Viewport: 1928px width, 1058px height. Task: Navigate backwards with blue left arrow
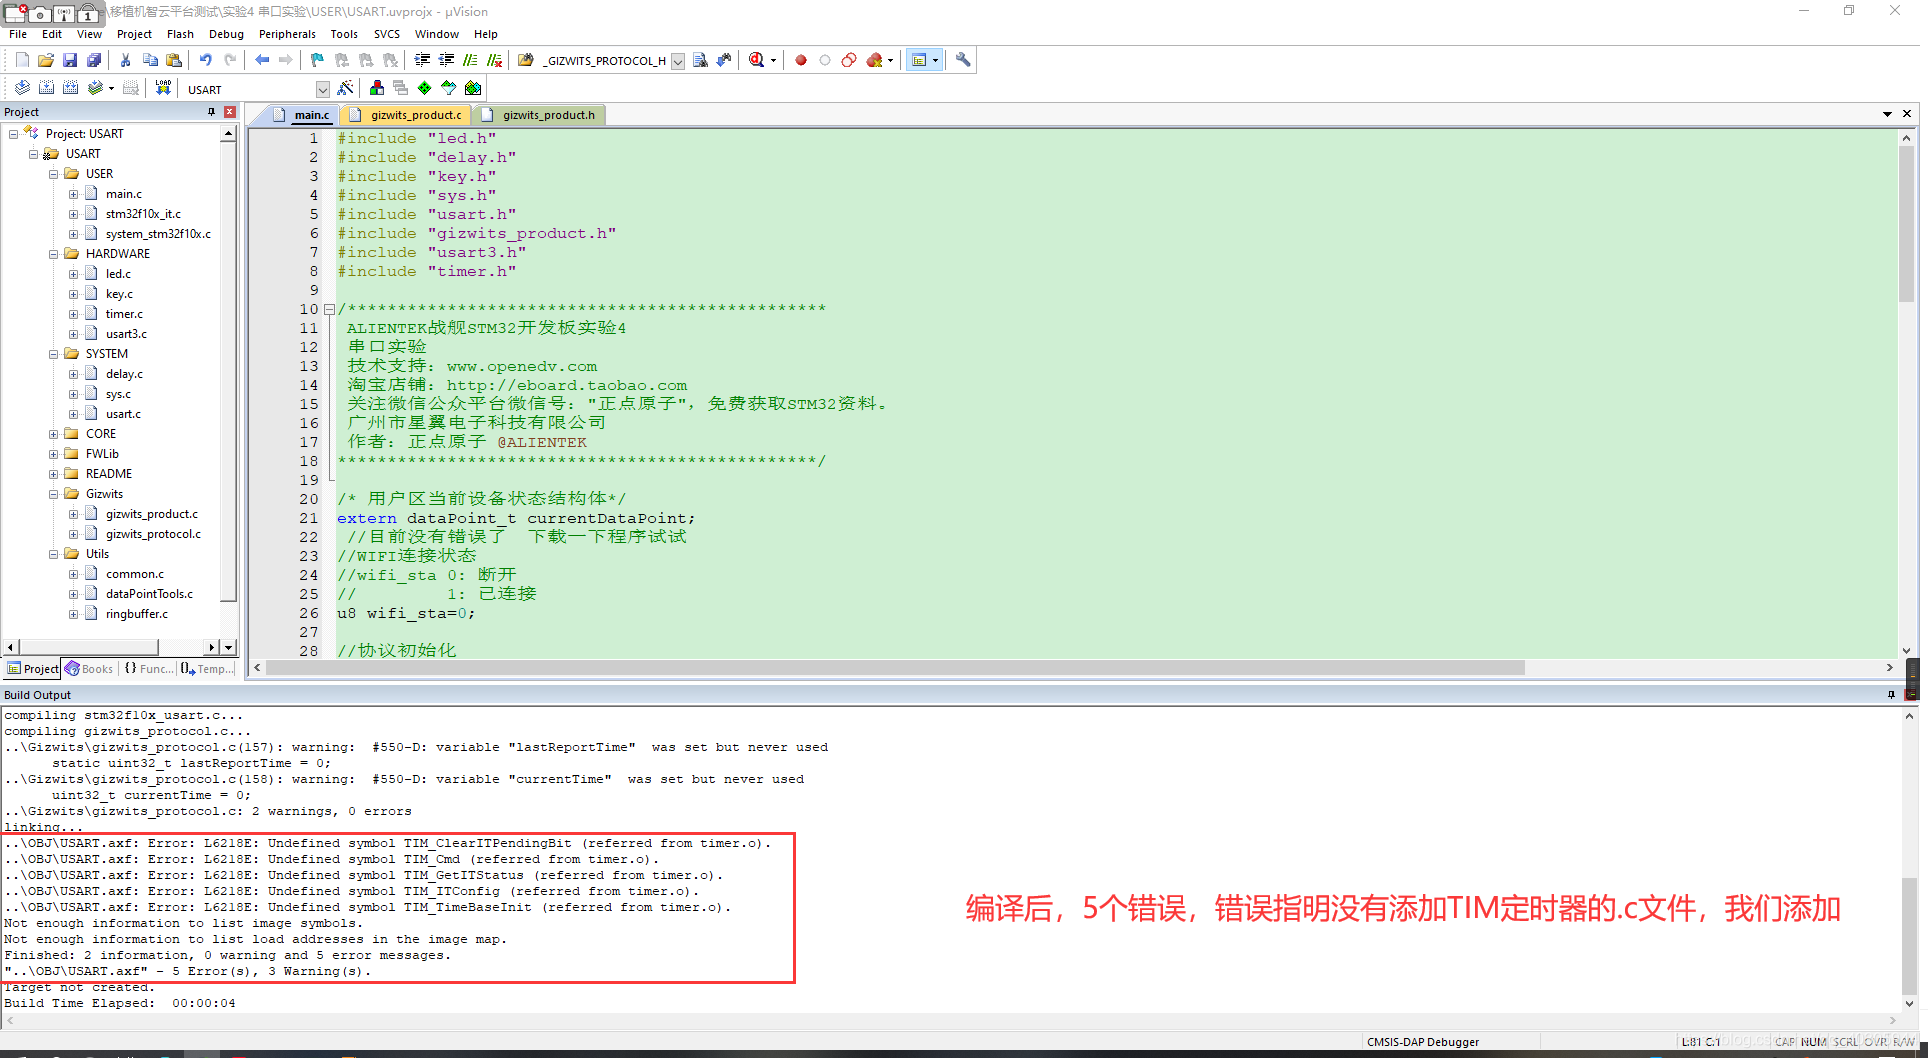pos(262,60)
